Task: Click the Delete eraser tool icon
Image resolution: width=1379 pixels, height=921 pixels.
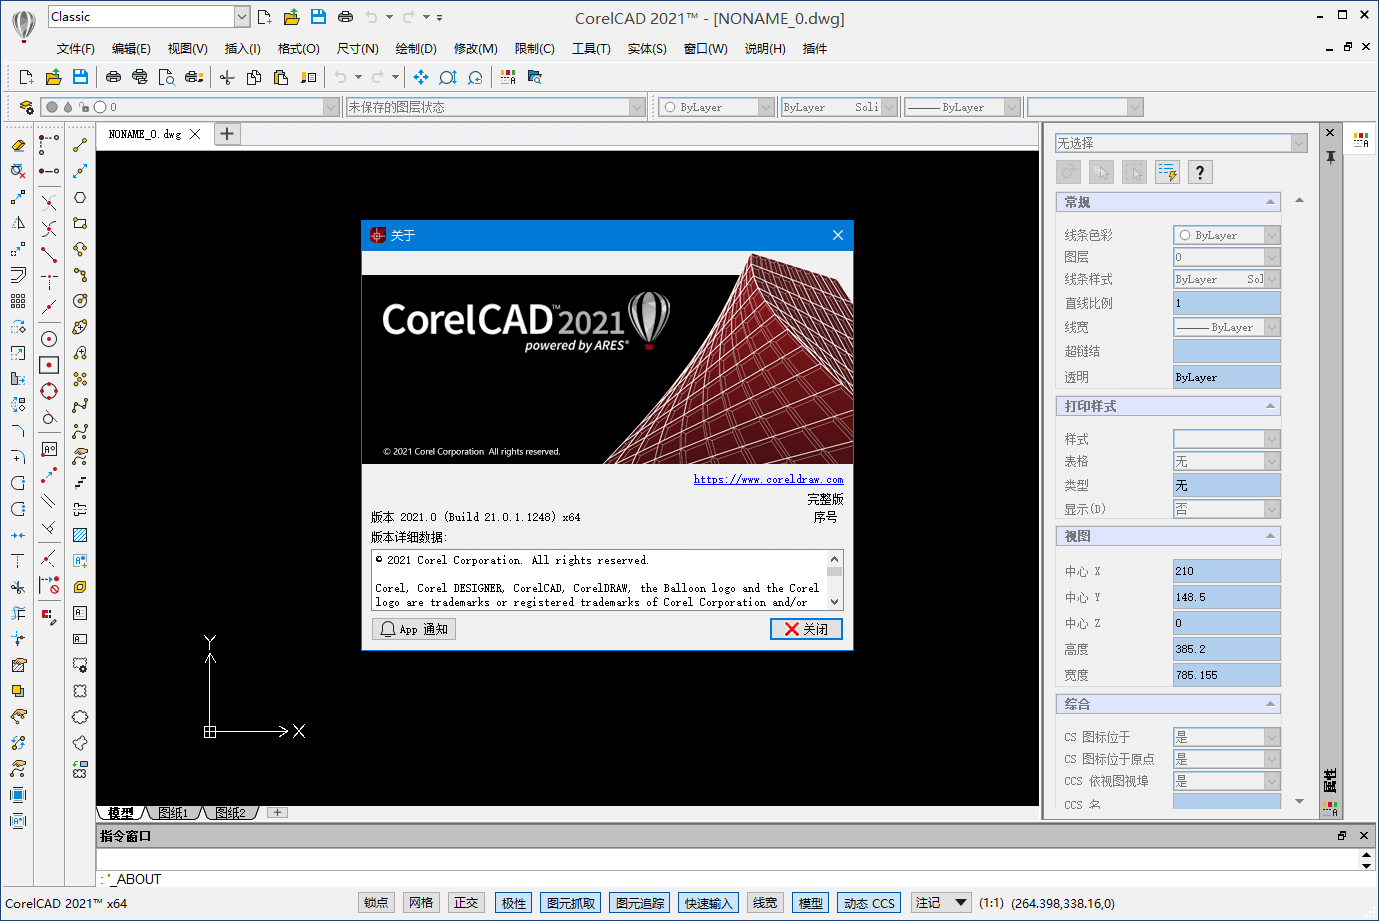Action: click(x=18, y=146)
